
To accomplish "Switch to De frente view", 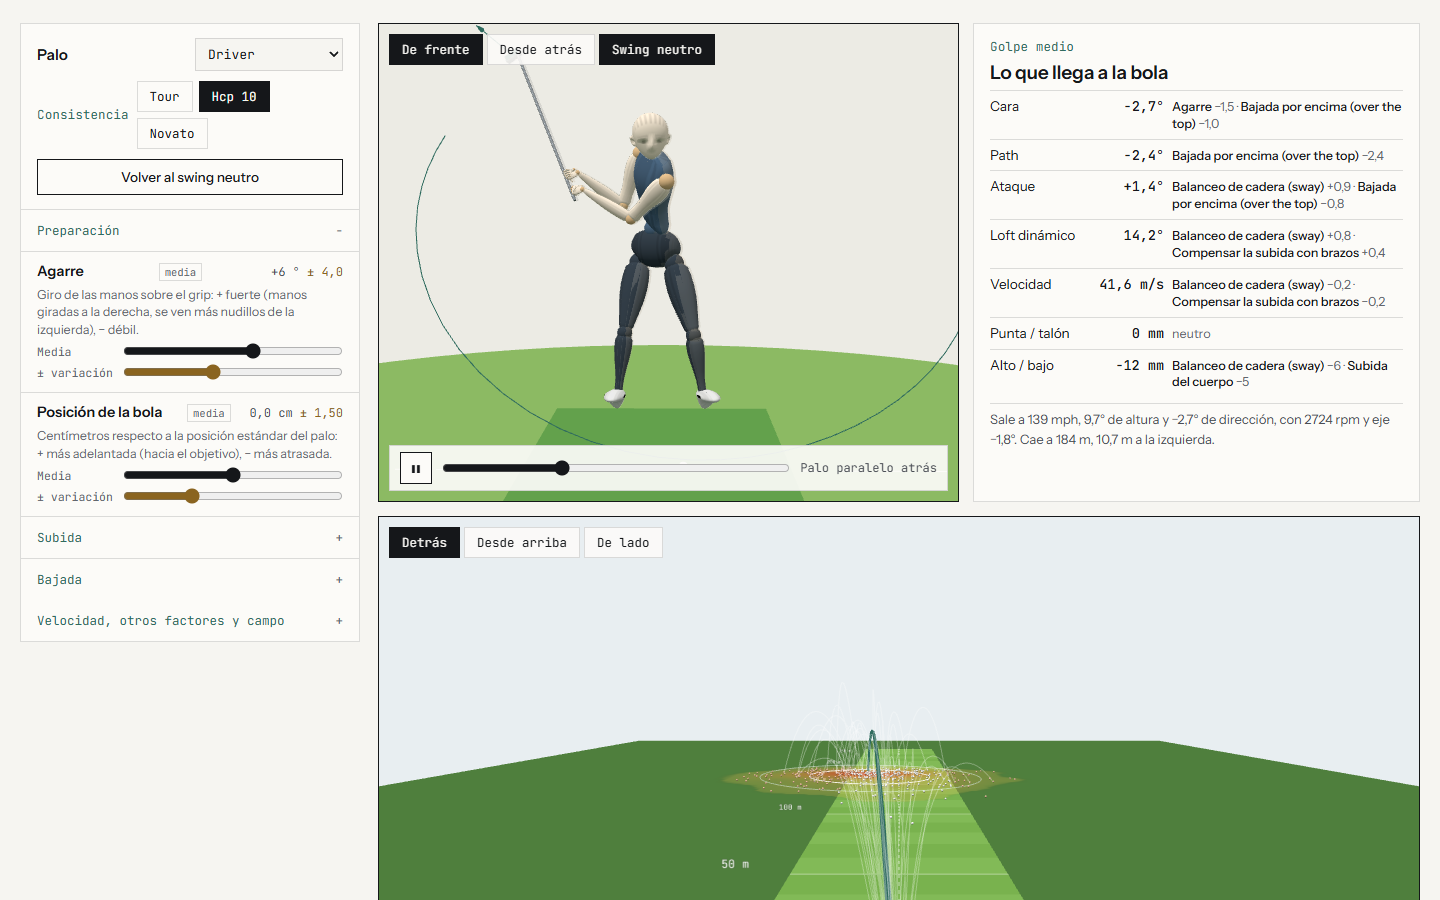I will coord(436,50).
